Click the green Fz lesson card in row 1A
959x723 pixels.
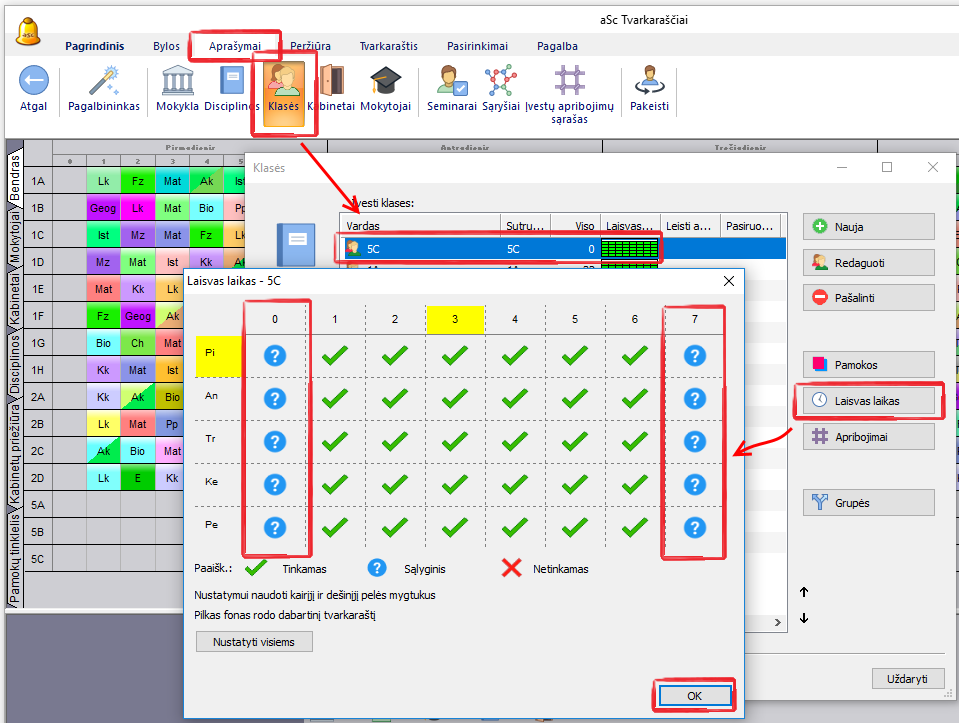(138, 181)
